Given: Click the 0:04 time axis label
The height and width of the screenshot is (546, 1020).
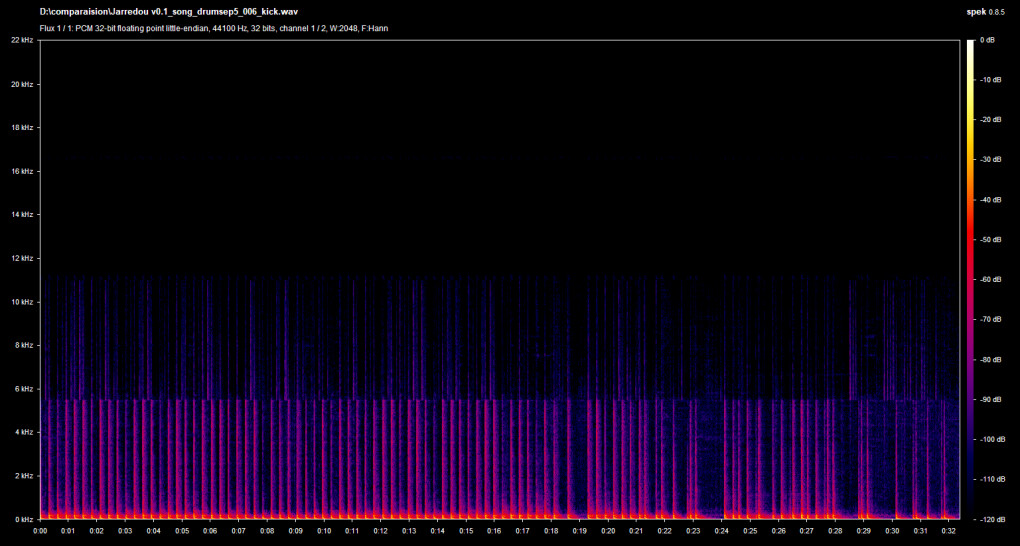Looking at the screenshot, I should pos(154,531).
